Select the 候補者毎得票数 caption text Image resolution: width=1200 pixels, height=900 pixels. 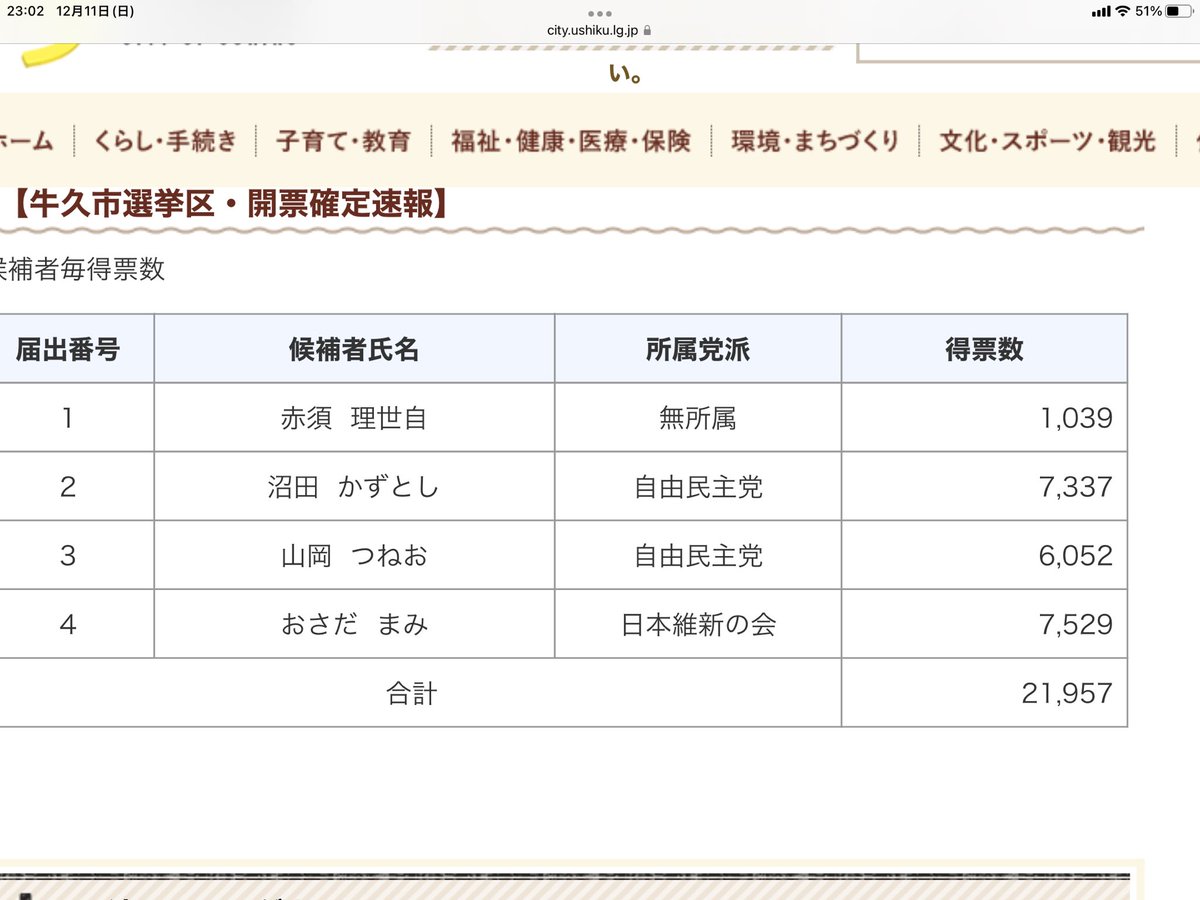coord(82,270)
